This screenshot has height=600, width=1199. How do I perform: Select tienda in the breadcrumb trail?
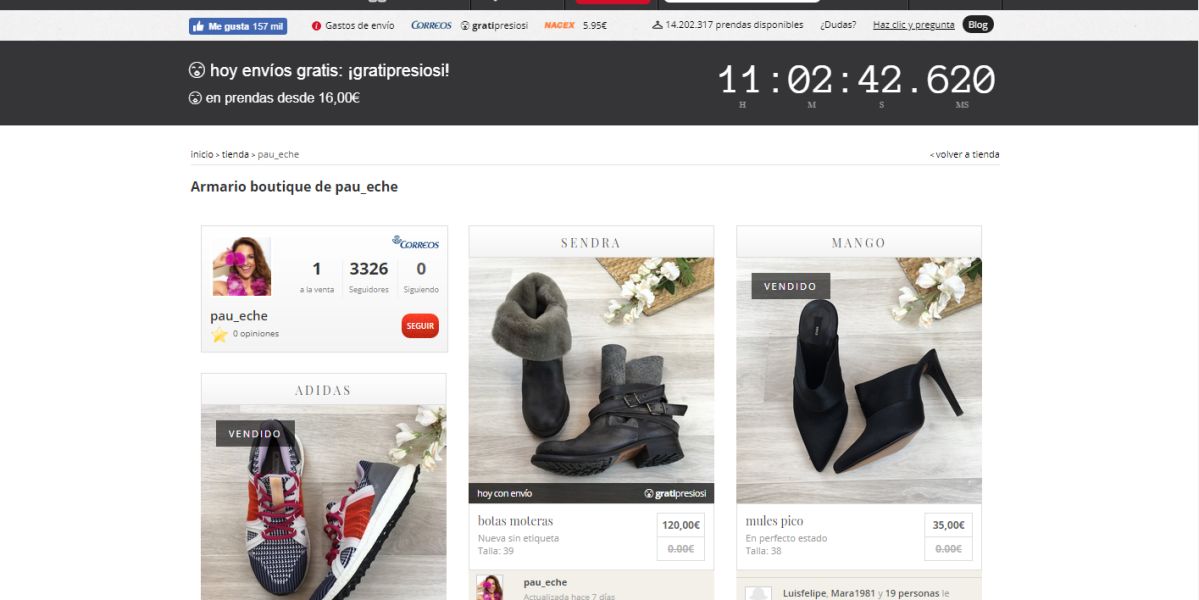tap(238, 154)
